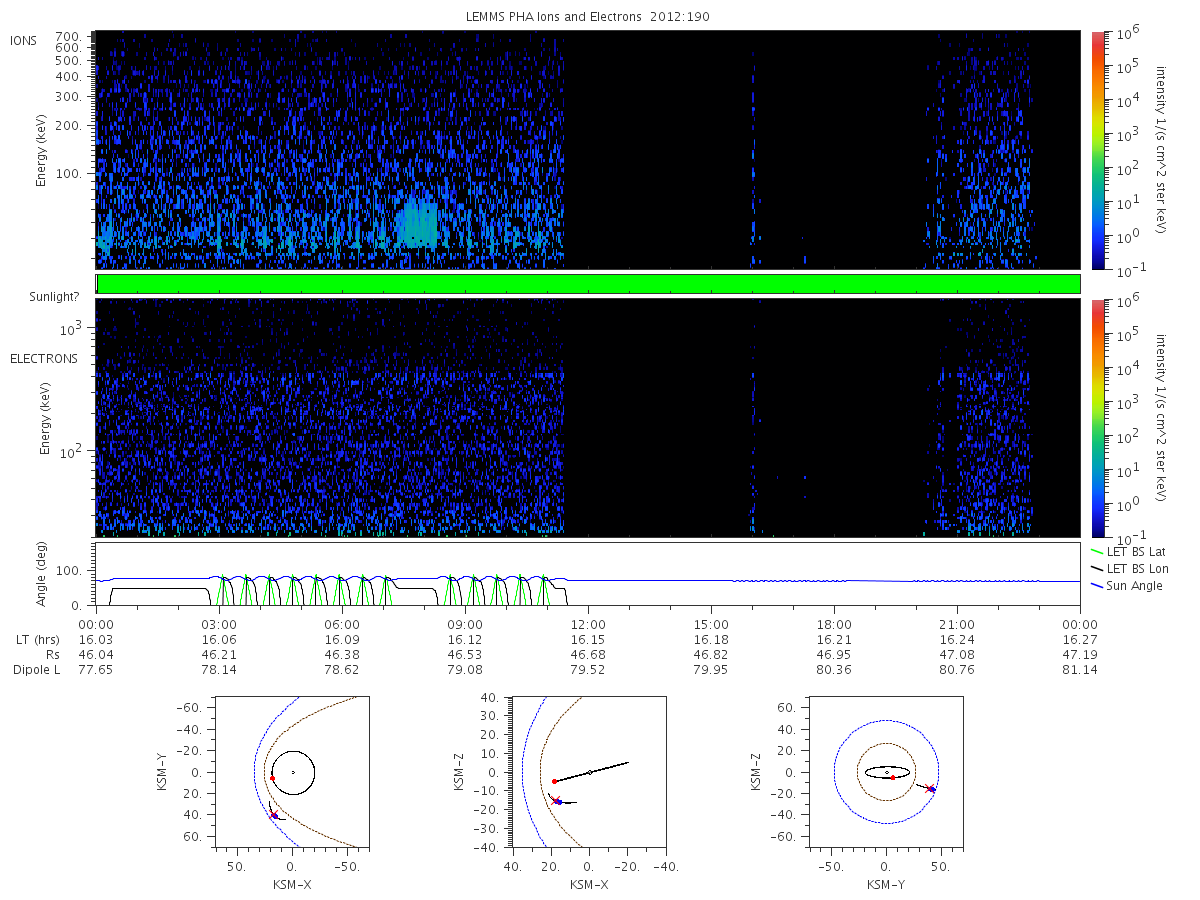Click the blue Sun Angle legend entry
1200x900 pixels.
point(1127,586)
